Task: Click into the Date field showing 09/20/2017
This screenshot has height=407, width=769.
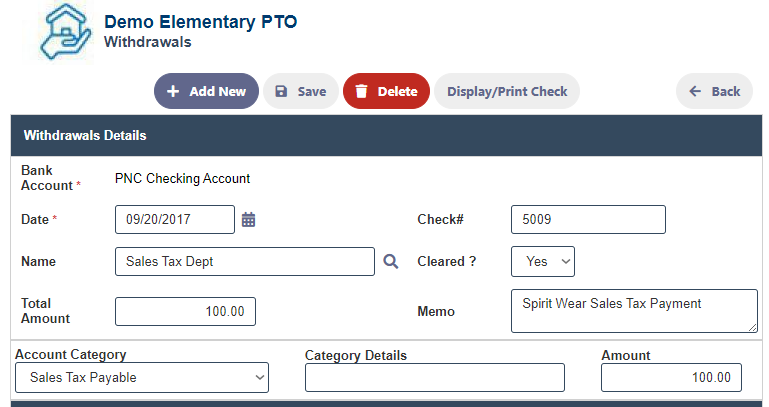Action: pos(175,219)
